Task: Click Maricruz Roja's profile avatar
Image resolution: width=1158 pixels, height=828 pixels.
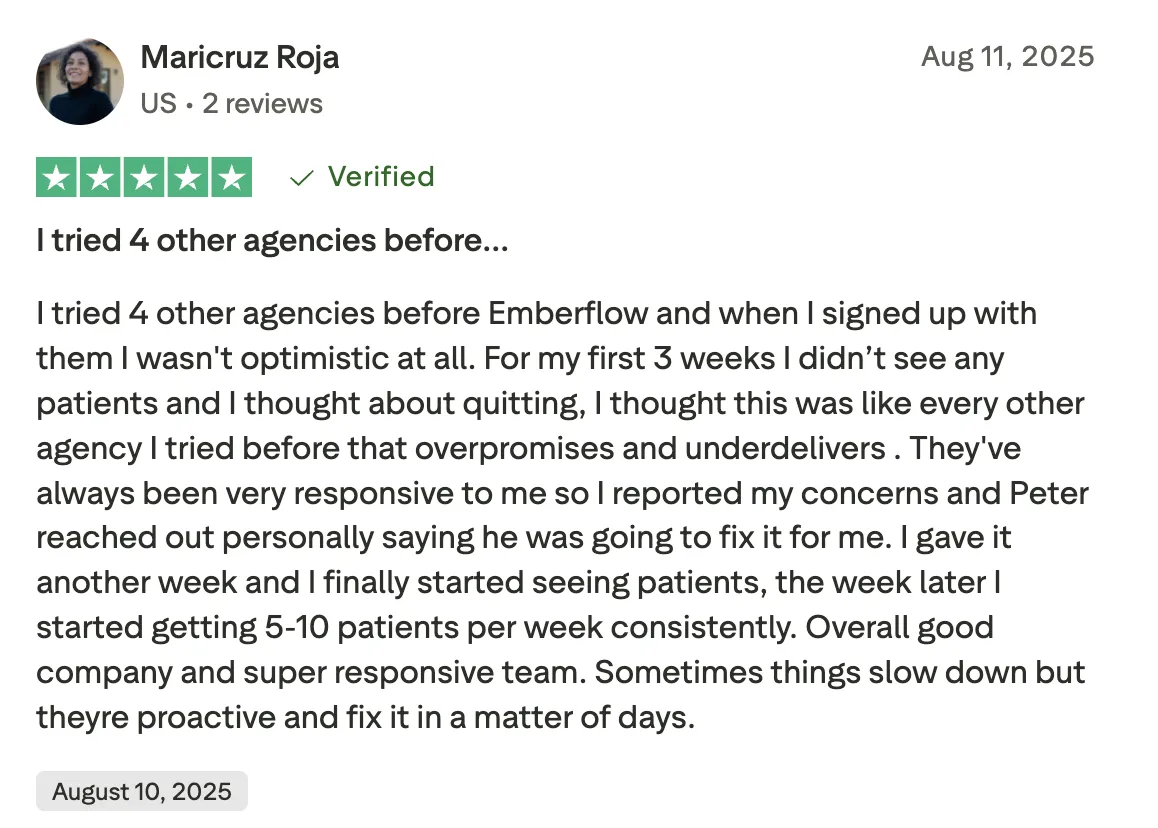Action: click(80, 81)
